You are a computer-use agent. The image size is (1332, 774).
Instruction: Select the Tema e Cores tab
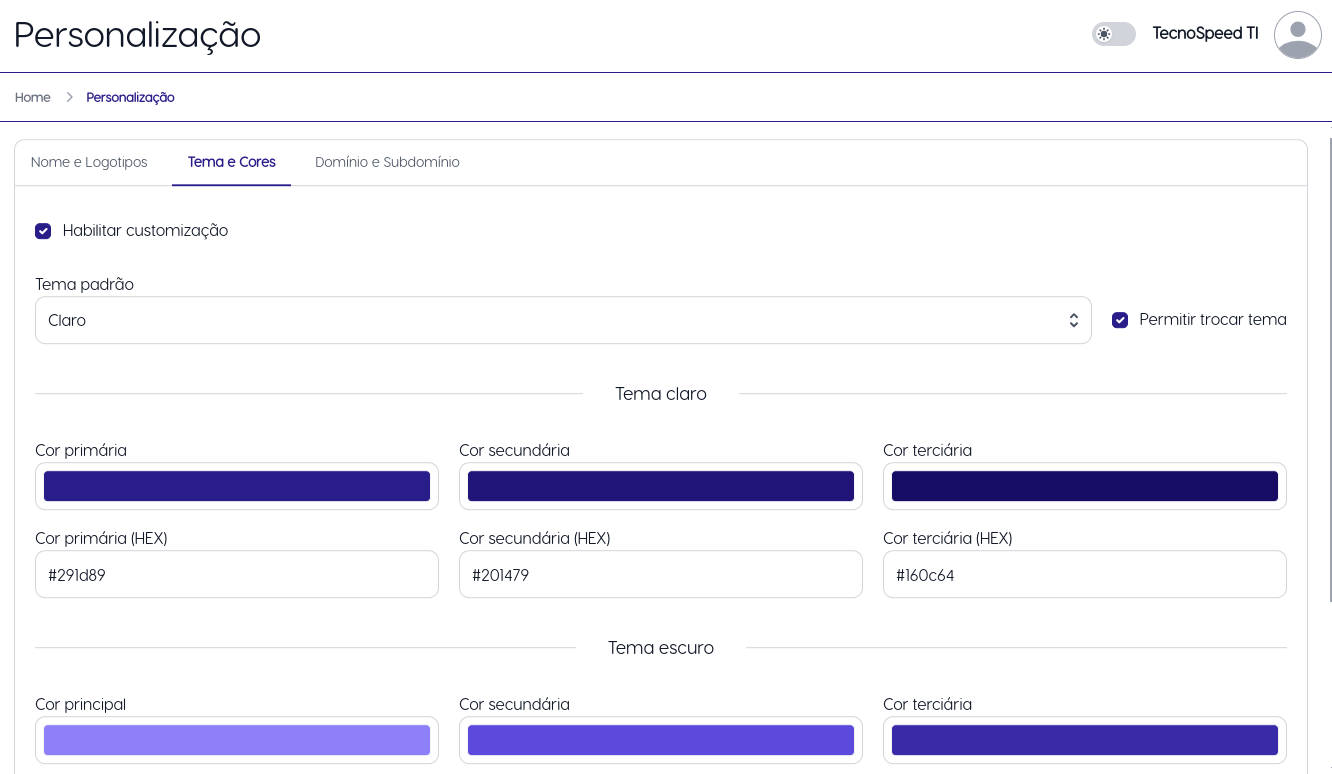pos(232,162)
